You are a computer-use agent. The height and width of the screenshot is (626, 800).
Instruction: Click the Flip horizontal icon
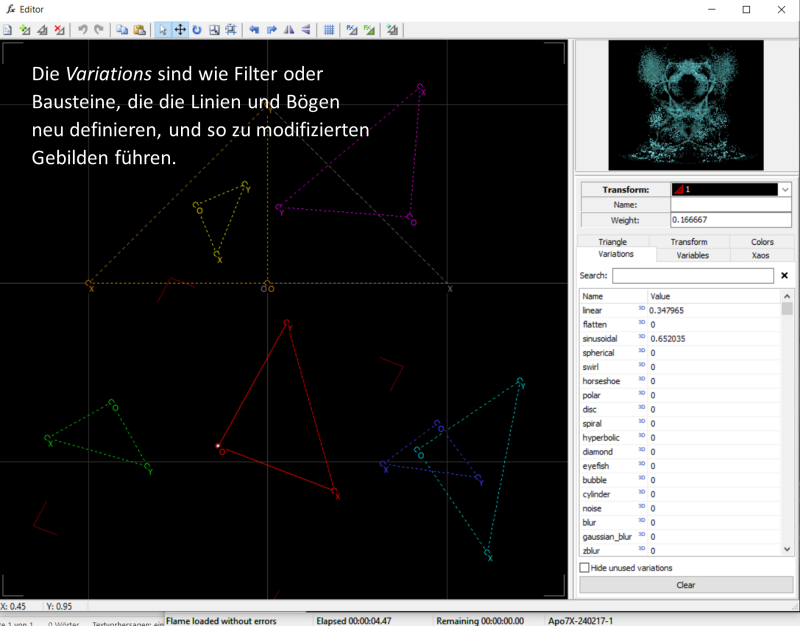(288, 30)
